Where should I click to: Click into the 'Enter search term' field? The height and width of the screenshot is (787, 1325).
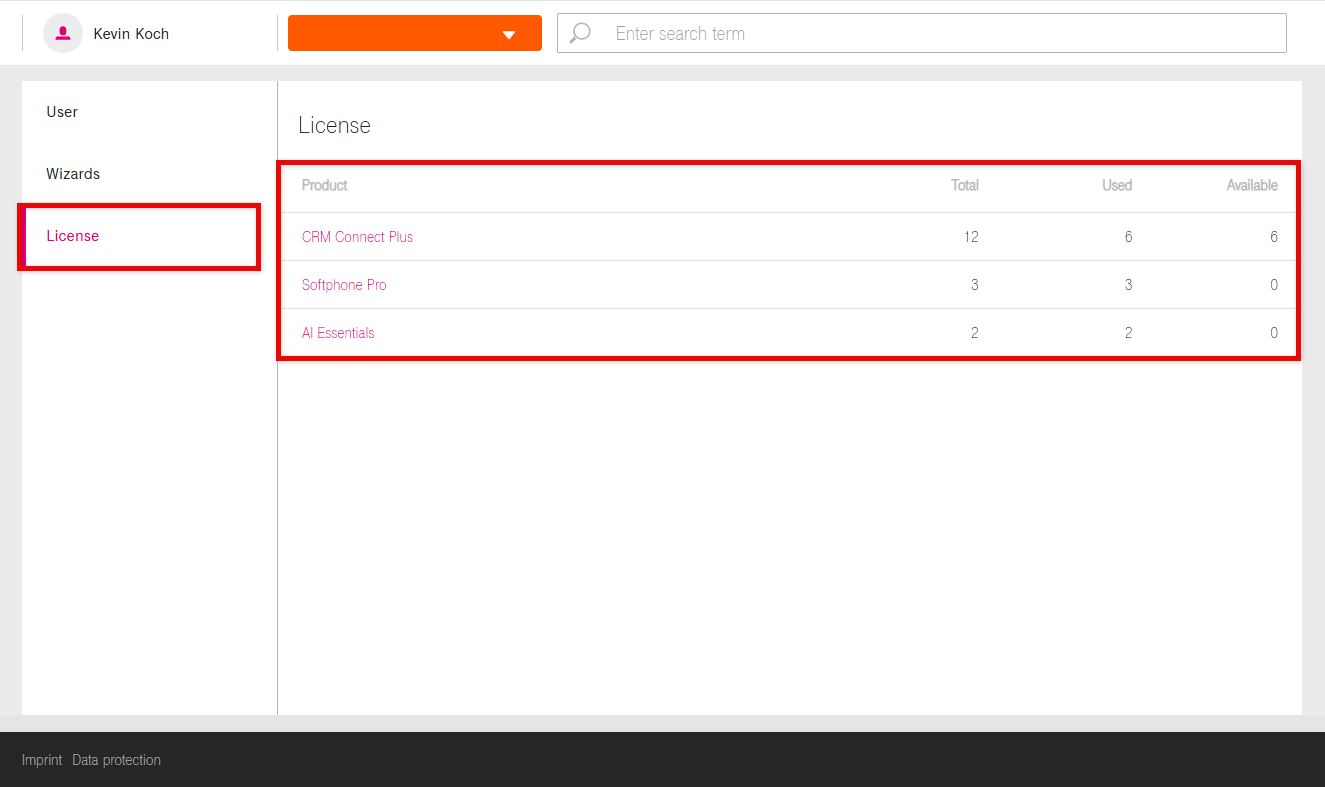point(940,33)
